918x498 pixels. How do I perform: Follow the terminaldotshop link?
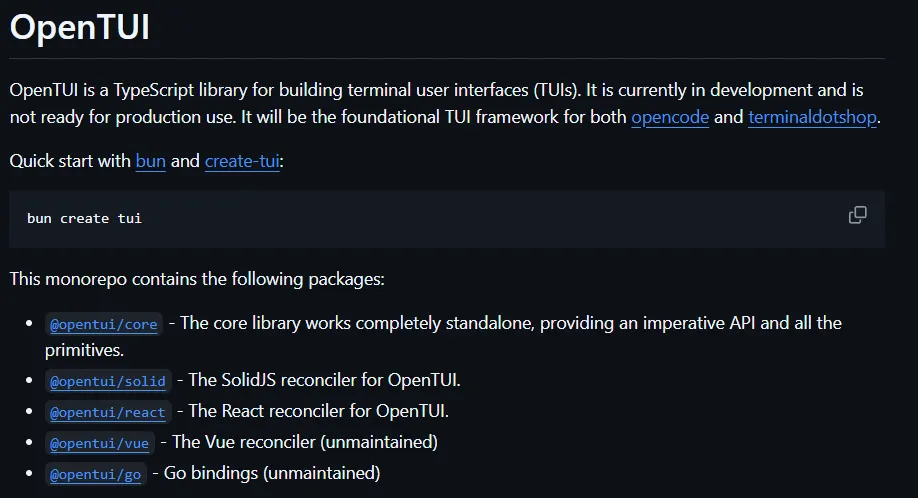tap(812, 117)
